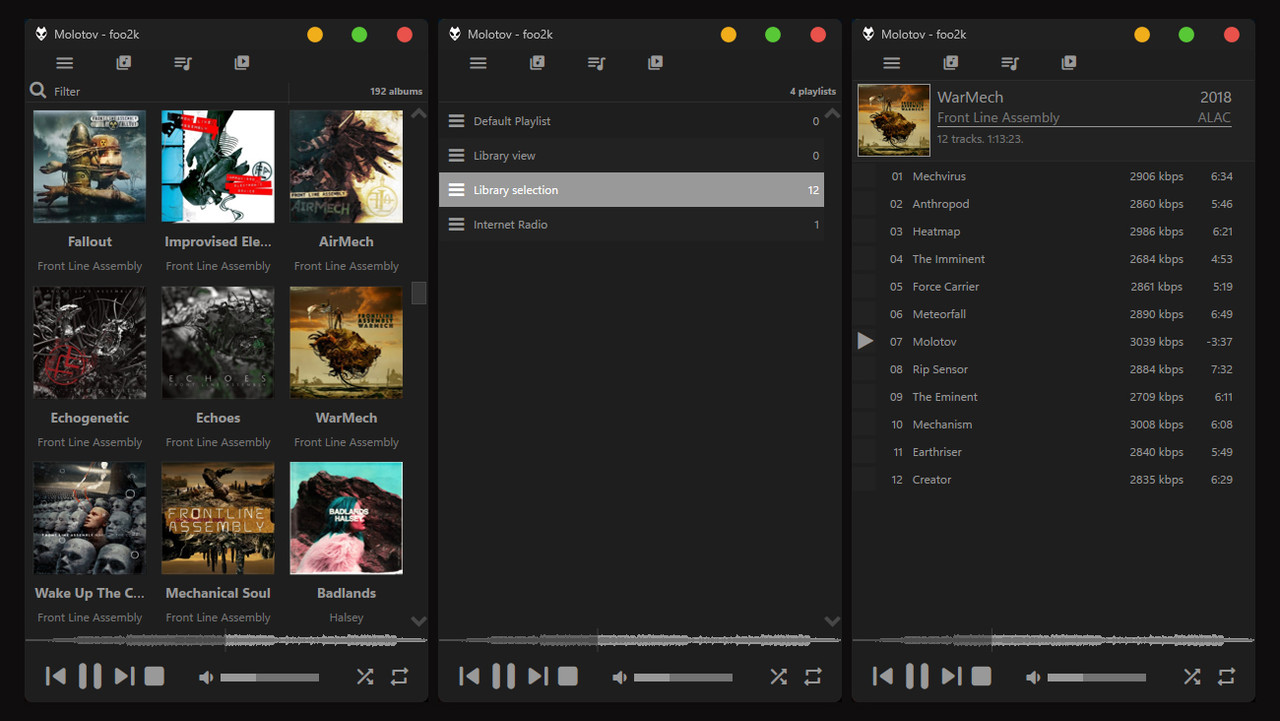Screen dimensions: 1280x721
Task: Open the Front Line Assembly artist link under WarMech title
Action: 998,117
